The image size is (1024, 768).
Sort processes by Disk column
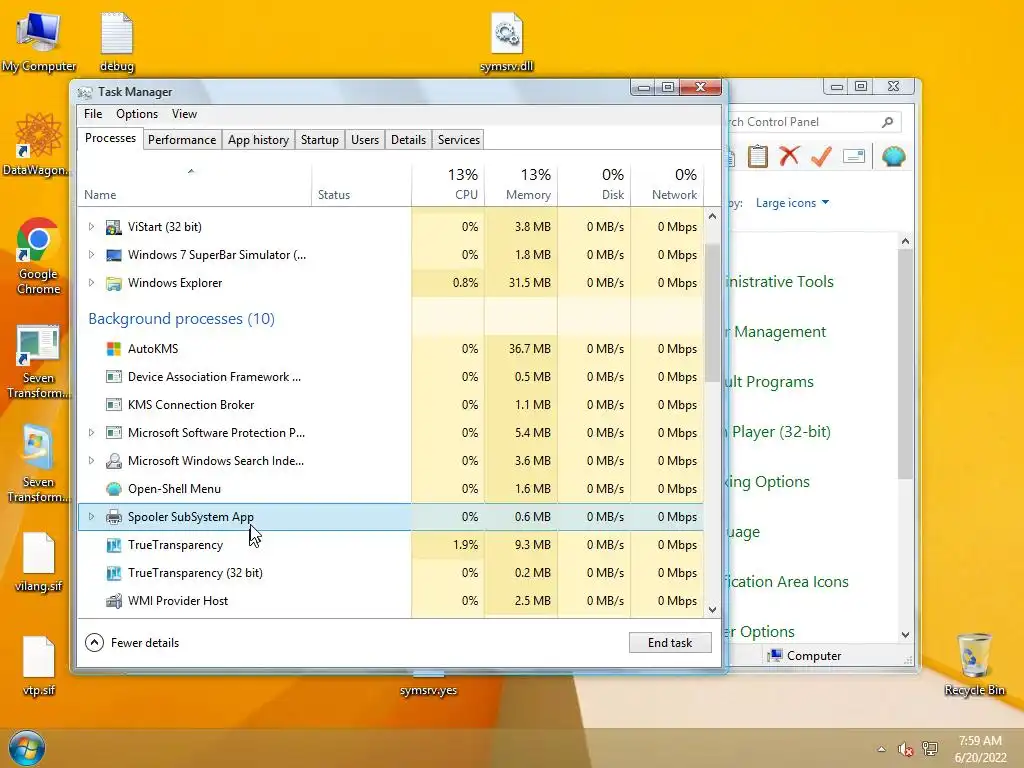click(x=594, y=185)
